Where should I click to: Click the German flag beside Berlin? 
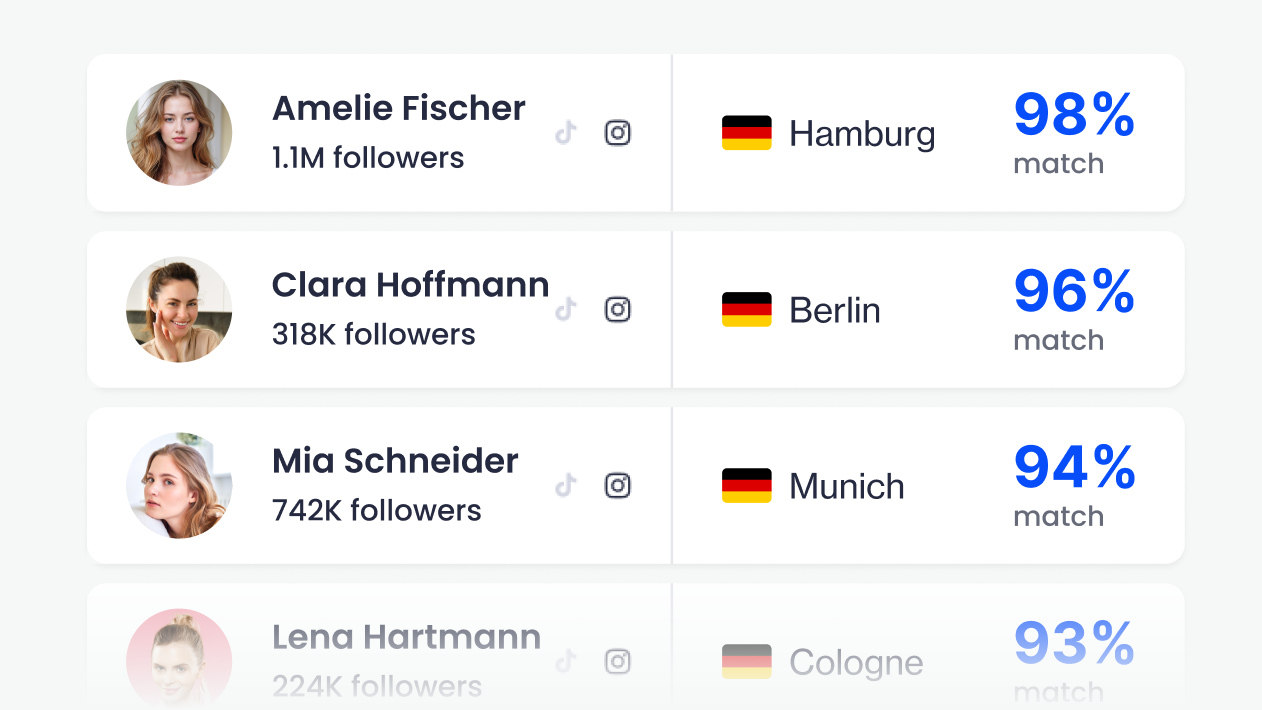coord(747,309)
